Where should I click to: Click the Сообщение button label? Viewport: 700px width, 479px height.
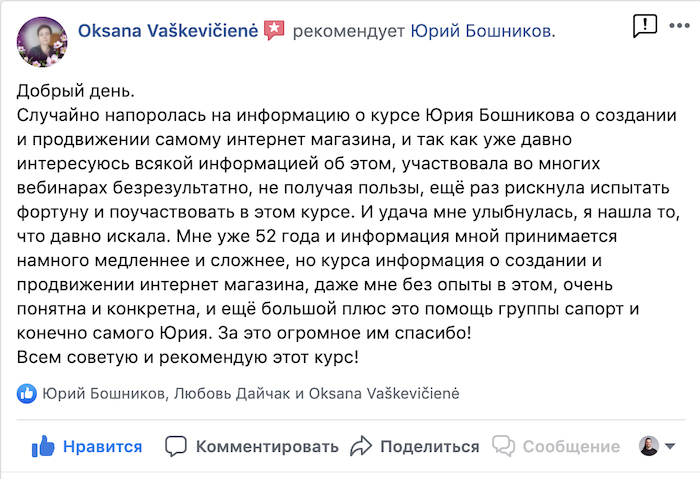[x=571, y=446]
